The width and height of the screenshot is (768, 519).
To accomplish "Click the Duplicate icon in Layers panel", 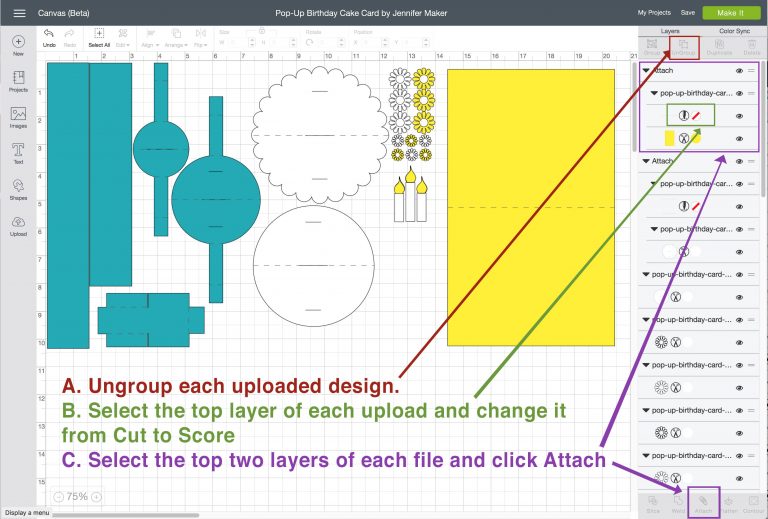I will [x=719, y=47].
